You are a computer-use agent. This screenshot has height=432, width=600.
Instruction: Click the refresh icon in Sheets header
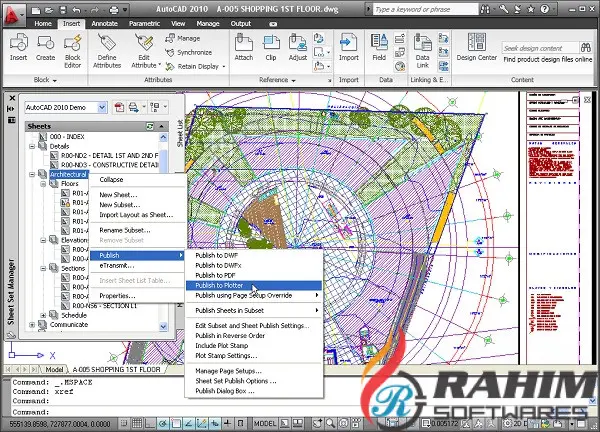coord(150,126)
